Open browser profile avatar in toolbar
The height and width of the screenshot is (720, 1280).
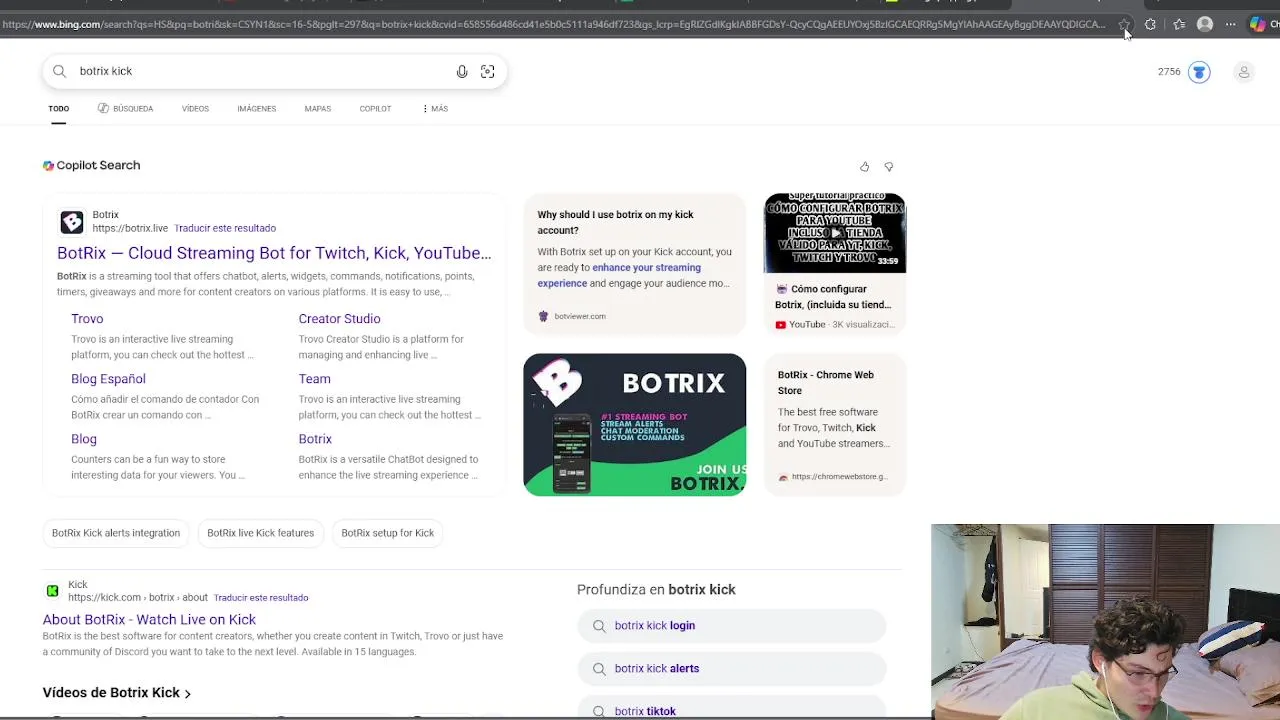pyautogui.click(x=1205, y=24)
